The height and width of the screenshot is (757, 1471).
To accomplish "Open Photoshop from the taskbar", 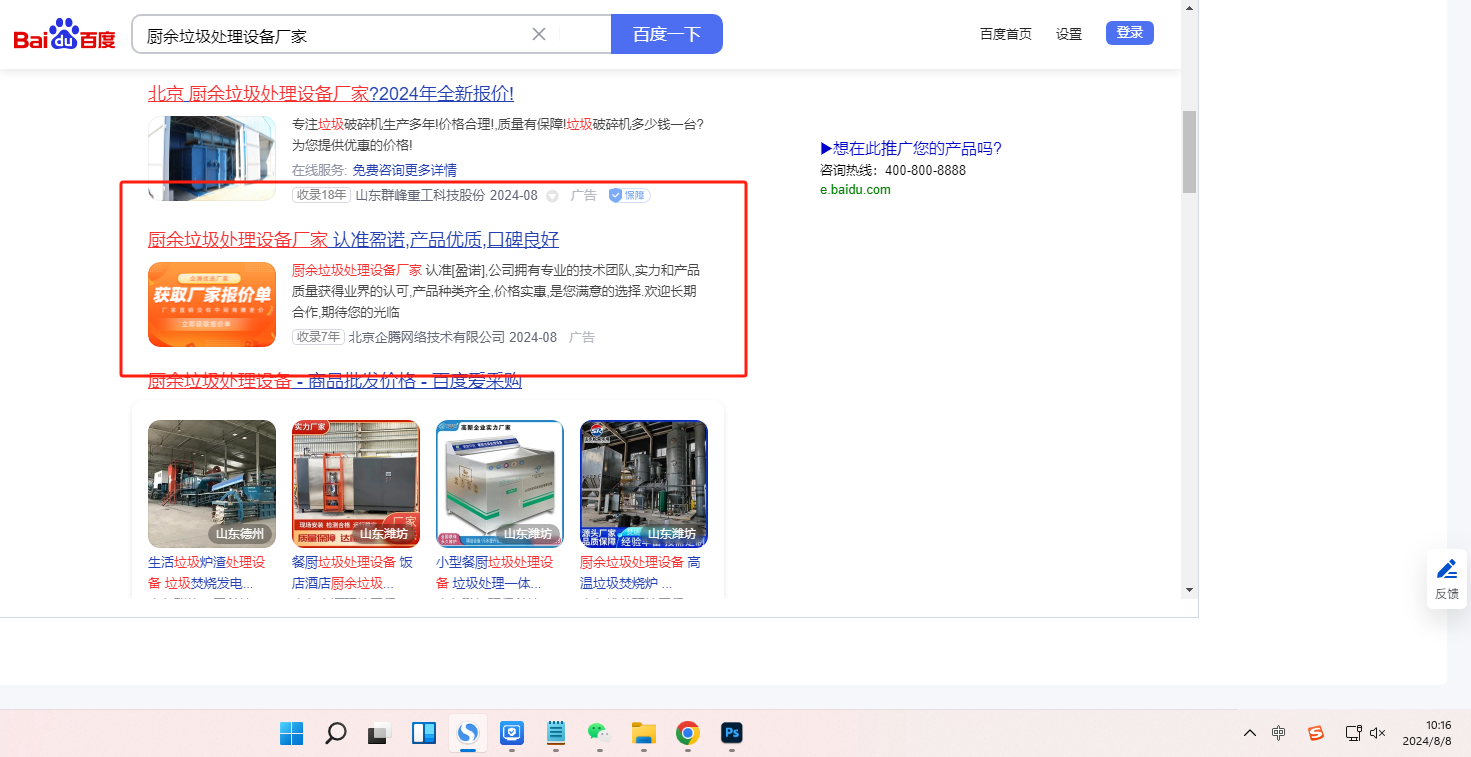I will point(732,733).
